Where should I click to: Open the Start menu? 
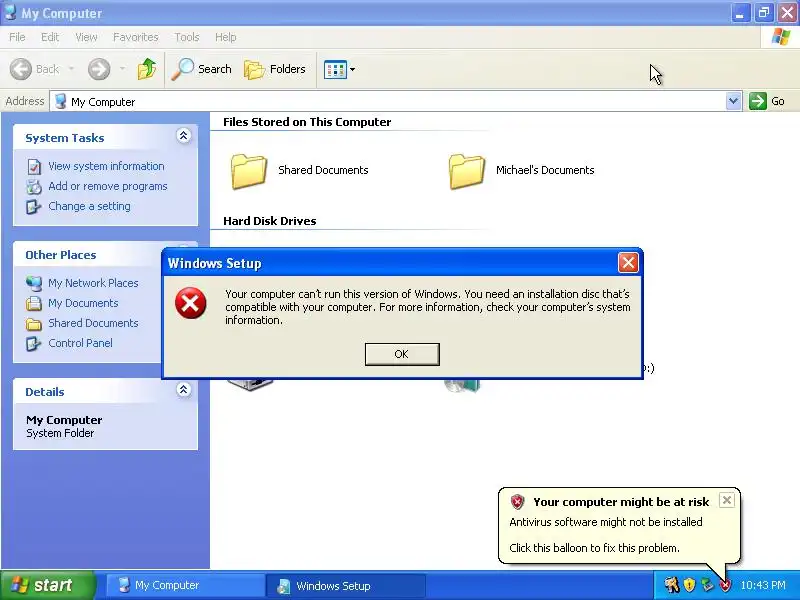pos(48,585)
